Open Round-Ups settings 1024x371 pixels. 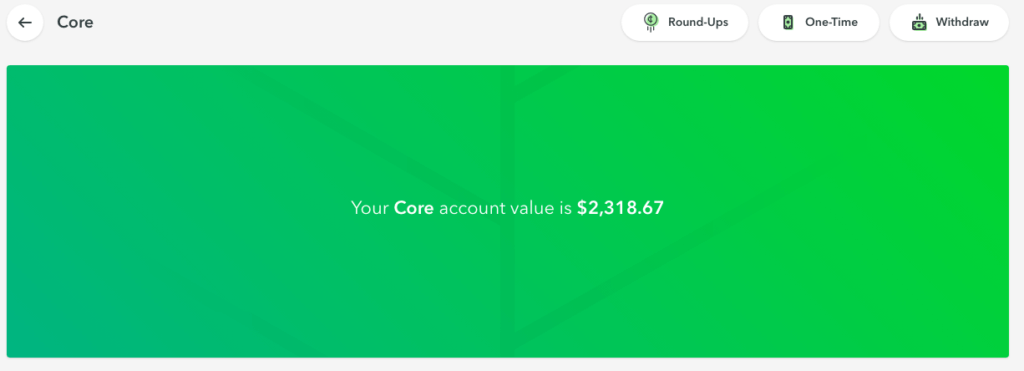pos(684,22)
